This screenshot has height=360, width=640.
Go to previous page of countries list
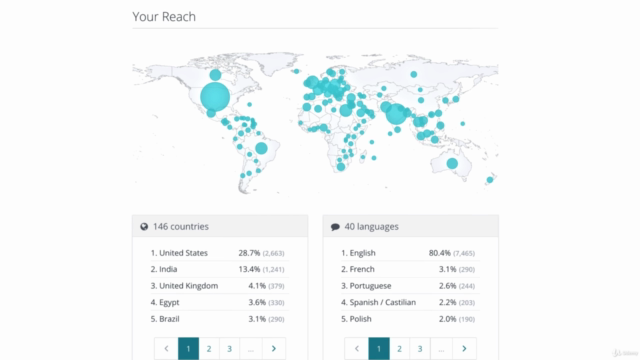pyautogui.click(x=166, y=349)
